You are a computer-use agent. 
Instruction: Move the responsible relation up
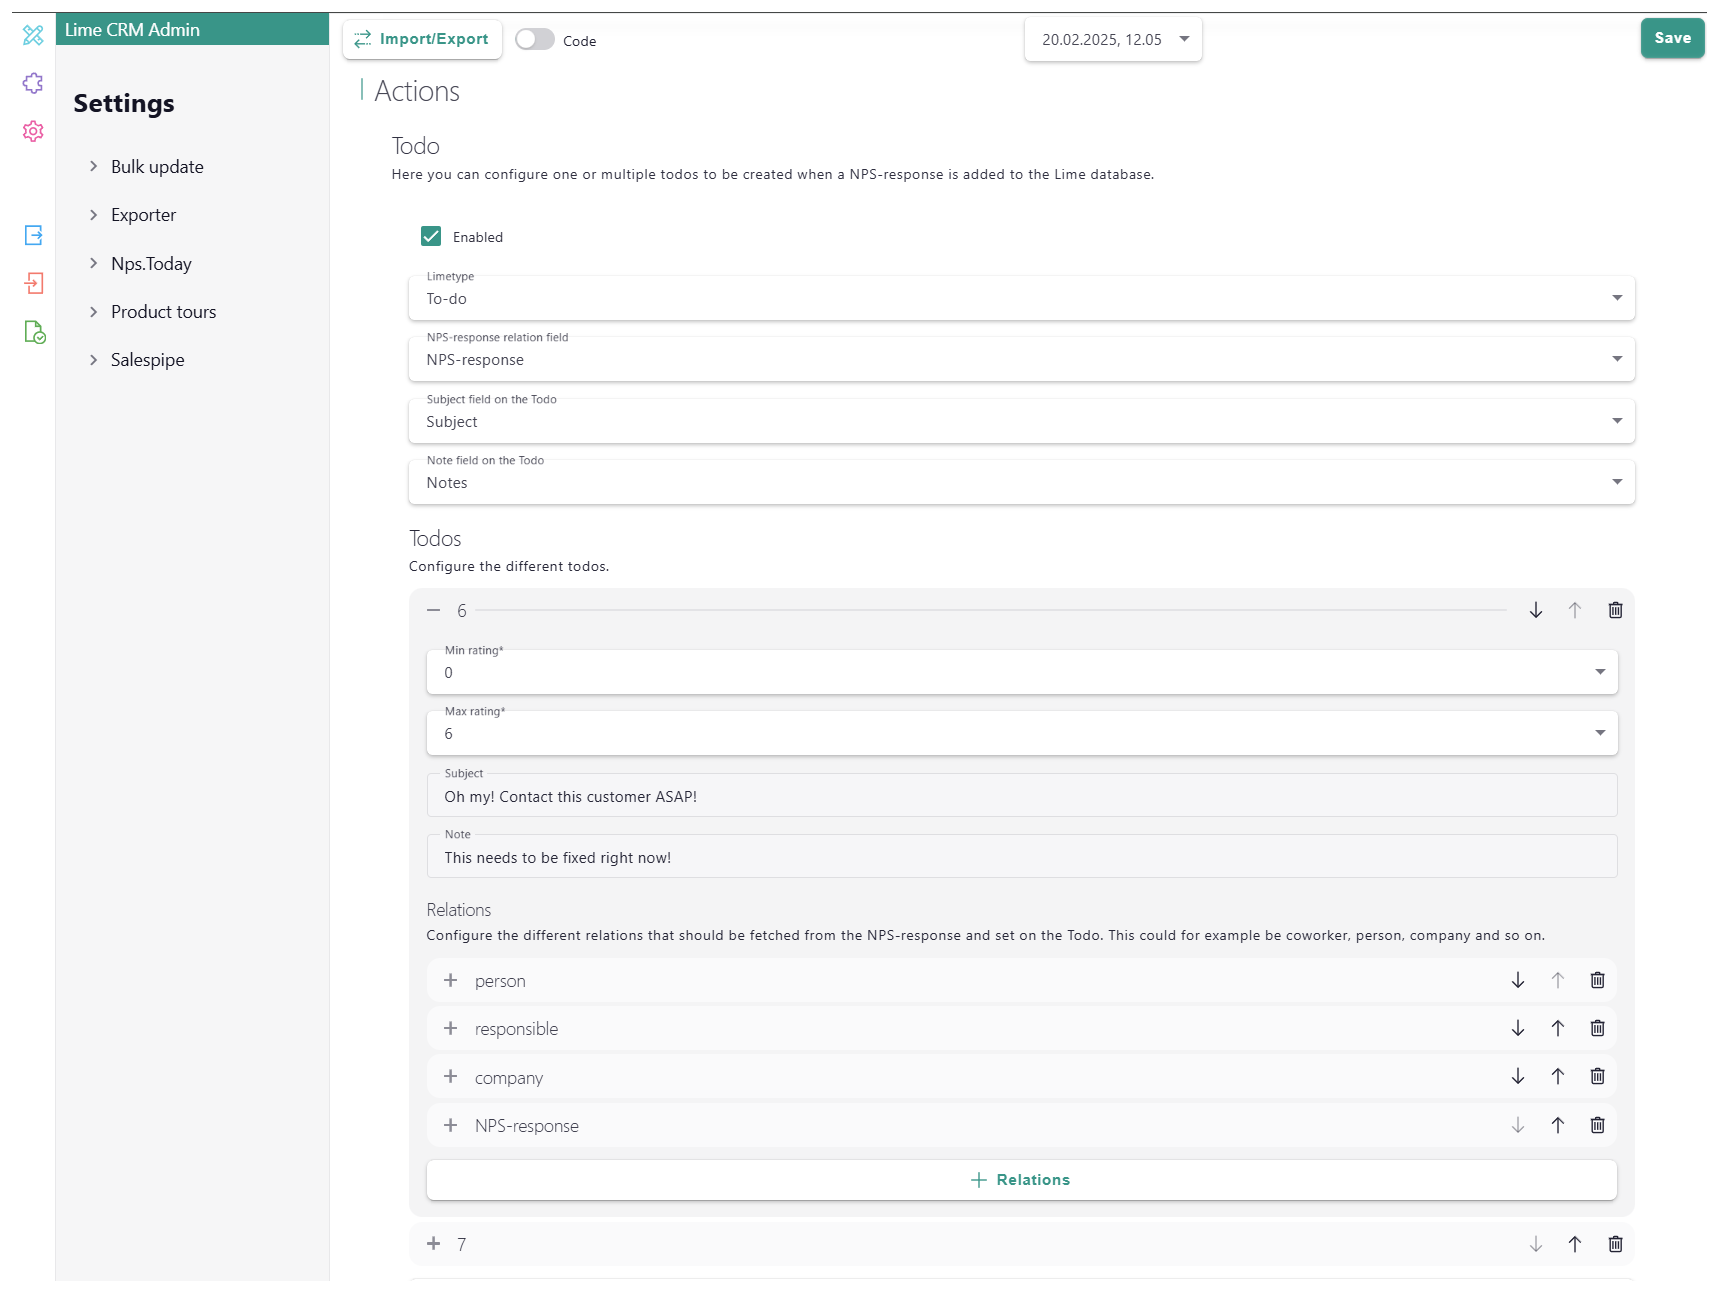(1557, 1028)
